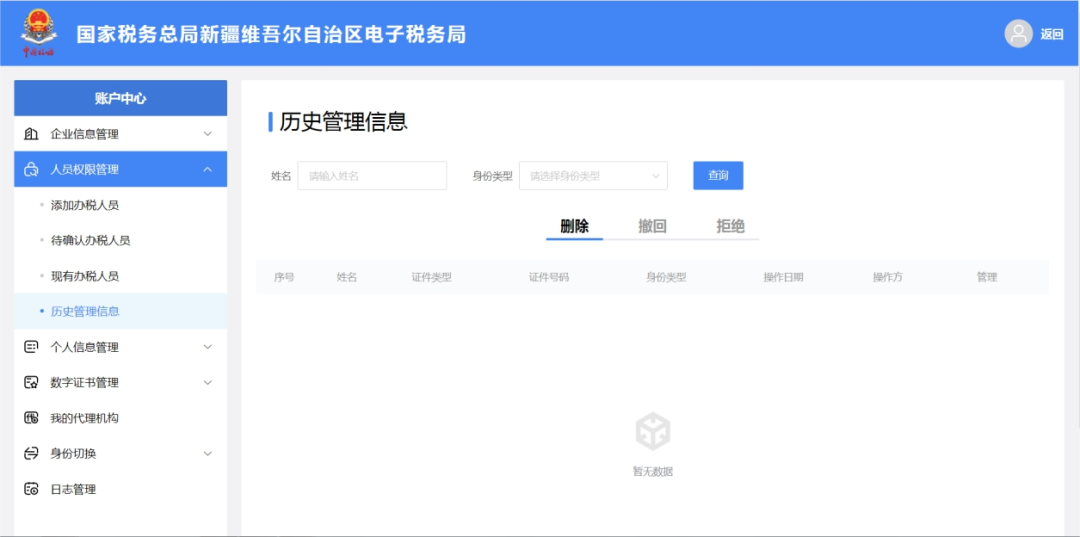Select the 删除 tab
This screenshot has width=1080, height=537.
574,226
